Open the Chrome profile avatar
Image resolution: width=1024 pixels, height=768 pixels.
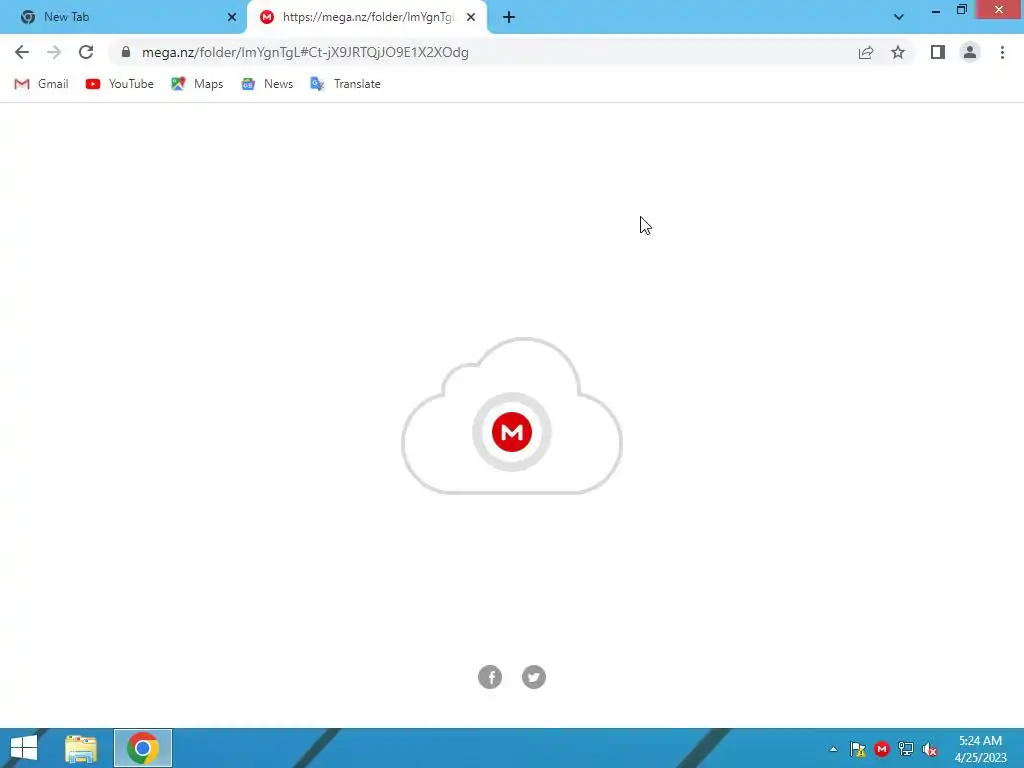tap(970, 52)
